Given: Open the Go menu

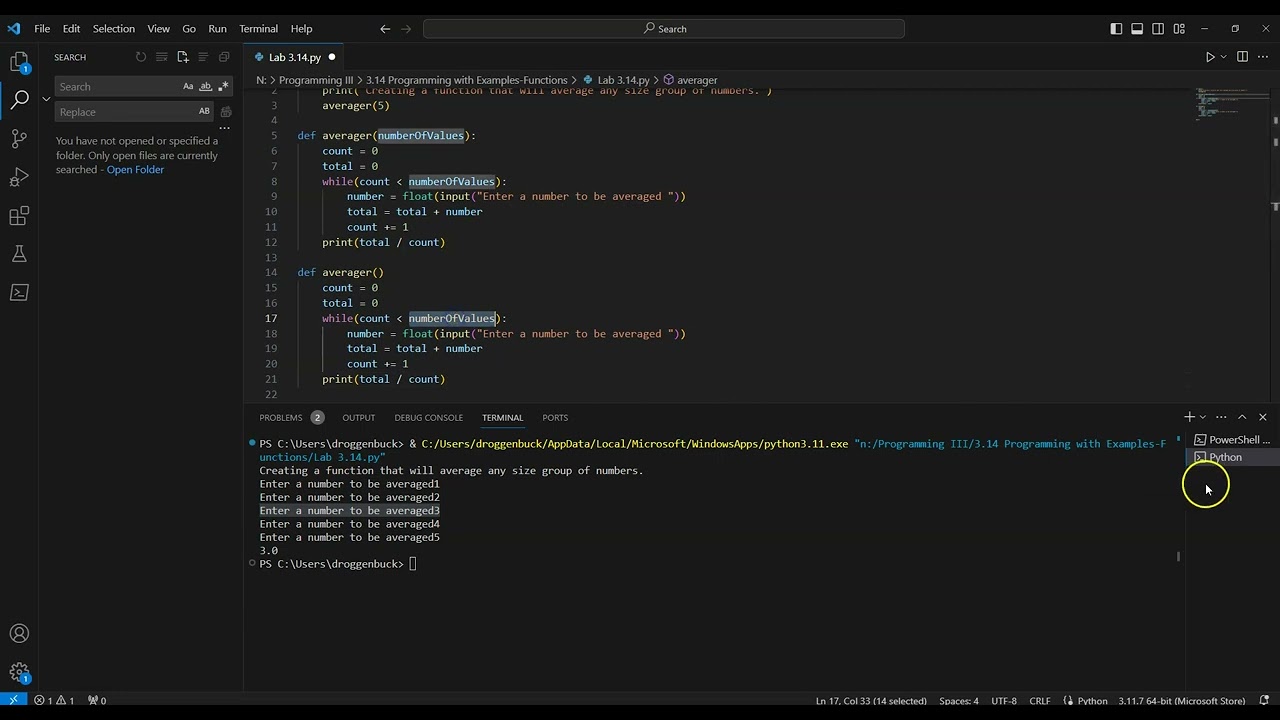Looking at the screenshot, I should pos(189,29).
